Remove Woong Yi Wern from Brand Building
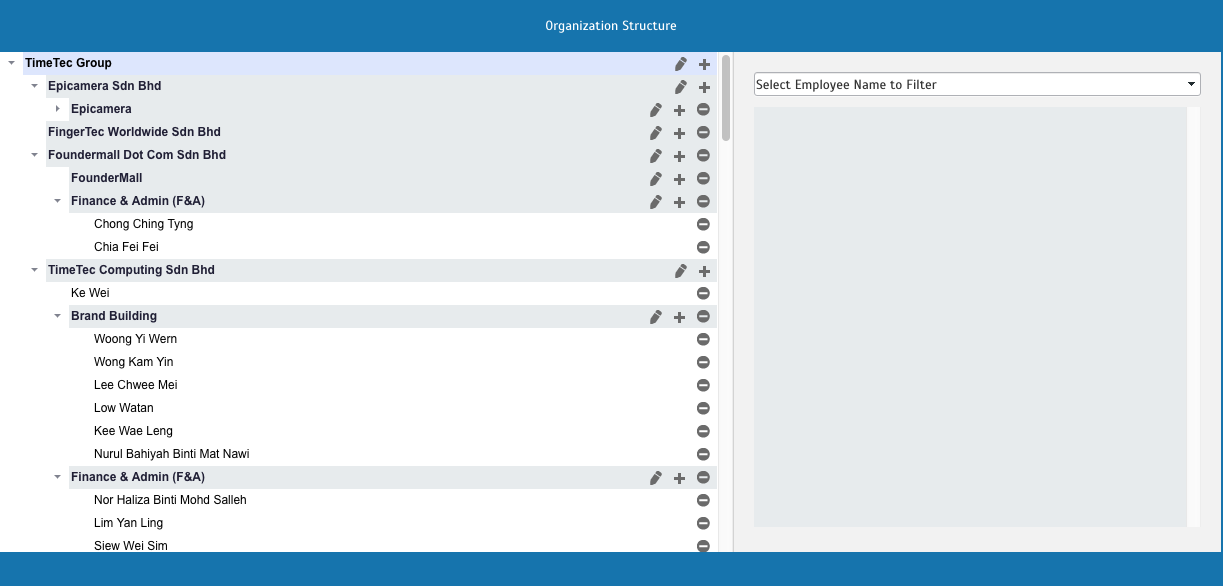The width and height of the screenshot is (1224, 588). pyautogui.click(x=703, y=340)
